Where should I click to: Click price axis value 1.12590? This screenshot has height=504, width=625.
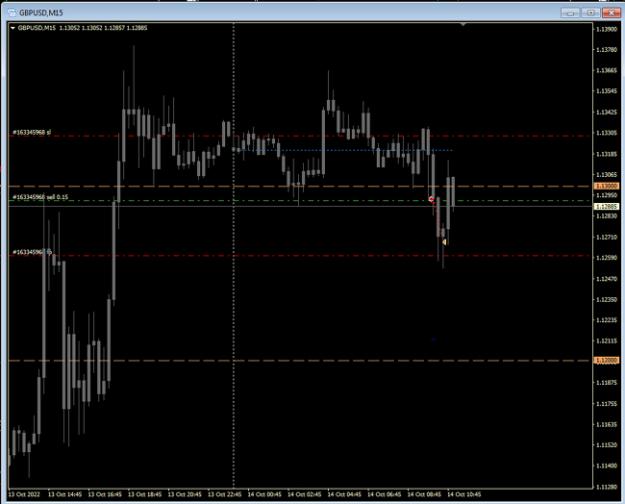coord(606,258)
